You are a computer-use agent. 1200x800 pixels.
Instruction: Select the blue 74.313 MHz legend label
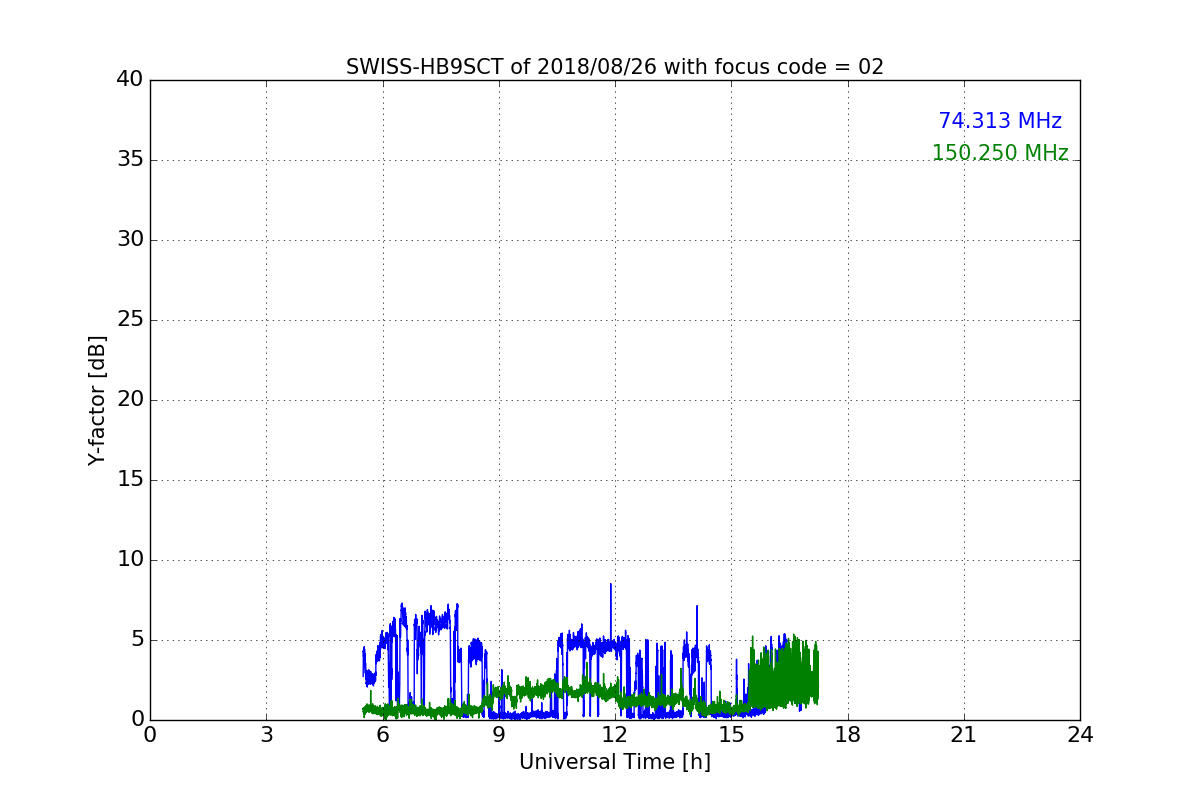click(x=1000, y=121)
